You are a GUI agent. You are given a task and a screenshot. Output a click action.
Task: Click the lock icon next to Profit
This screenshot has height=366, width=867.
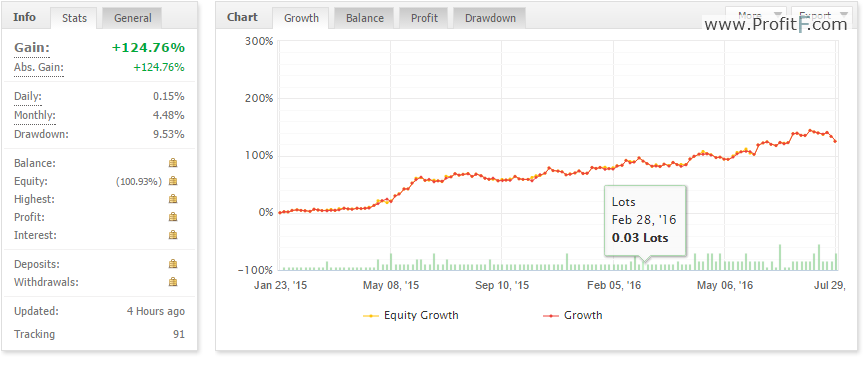coord(173,217)
